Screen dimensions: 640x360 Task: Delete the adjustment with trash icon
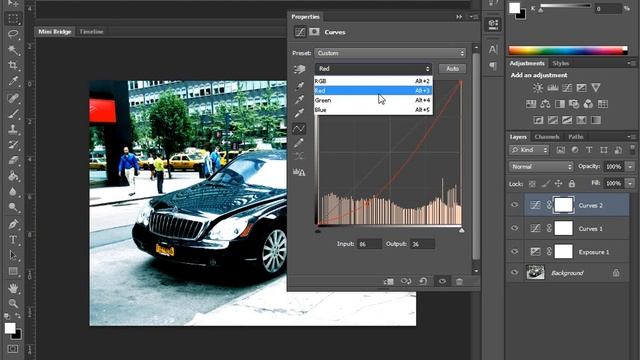click(x=459, y=281)
